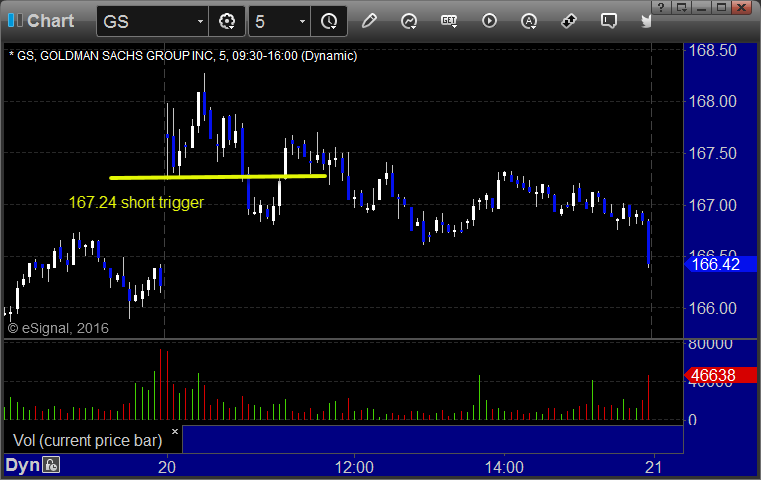Click the 166.00 price axis label
Viewport: 761px width, 480px height.
click(712, 308)
